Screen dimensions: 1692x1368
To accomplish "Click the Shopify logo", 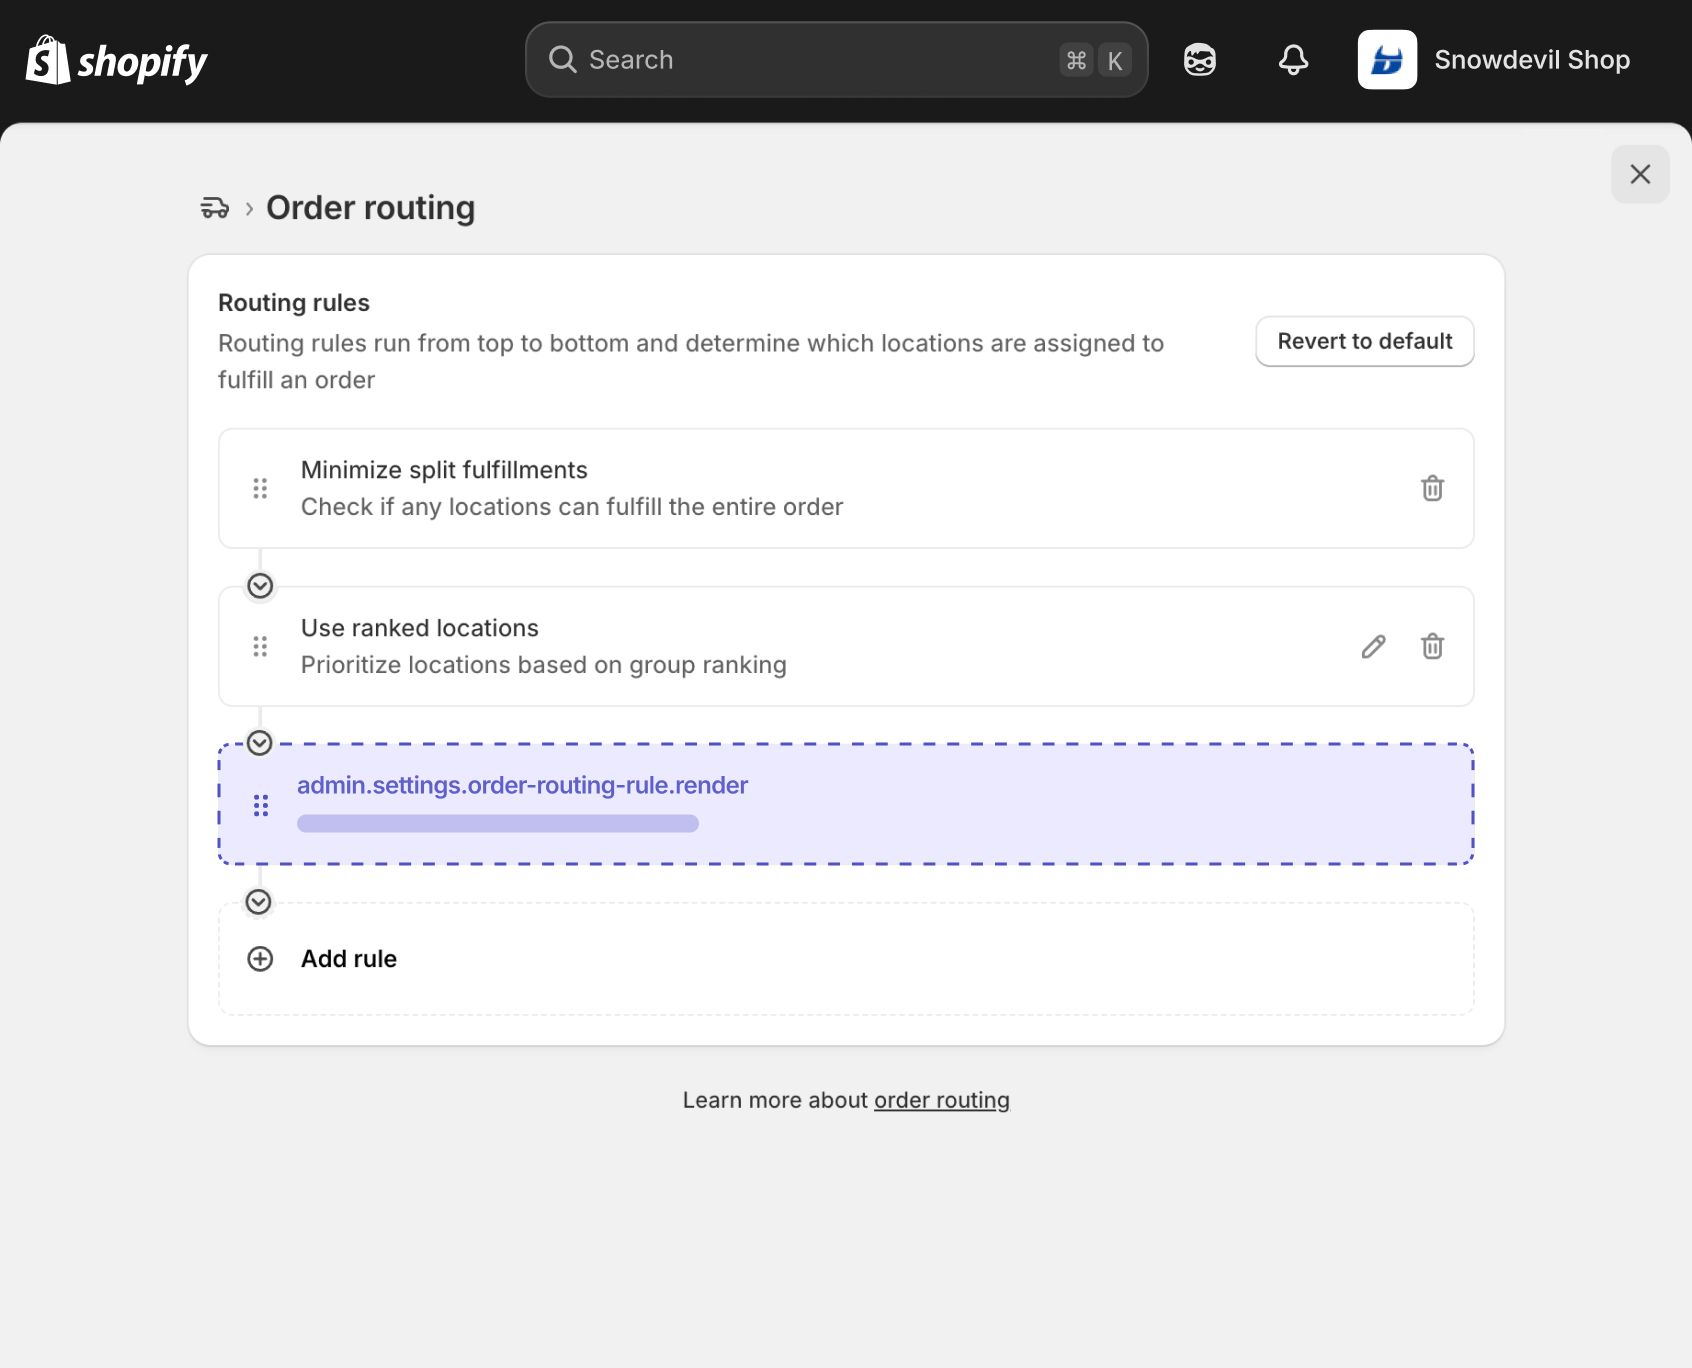I will coord(116,60).
